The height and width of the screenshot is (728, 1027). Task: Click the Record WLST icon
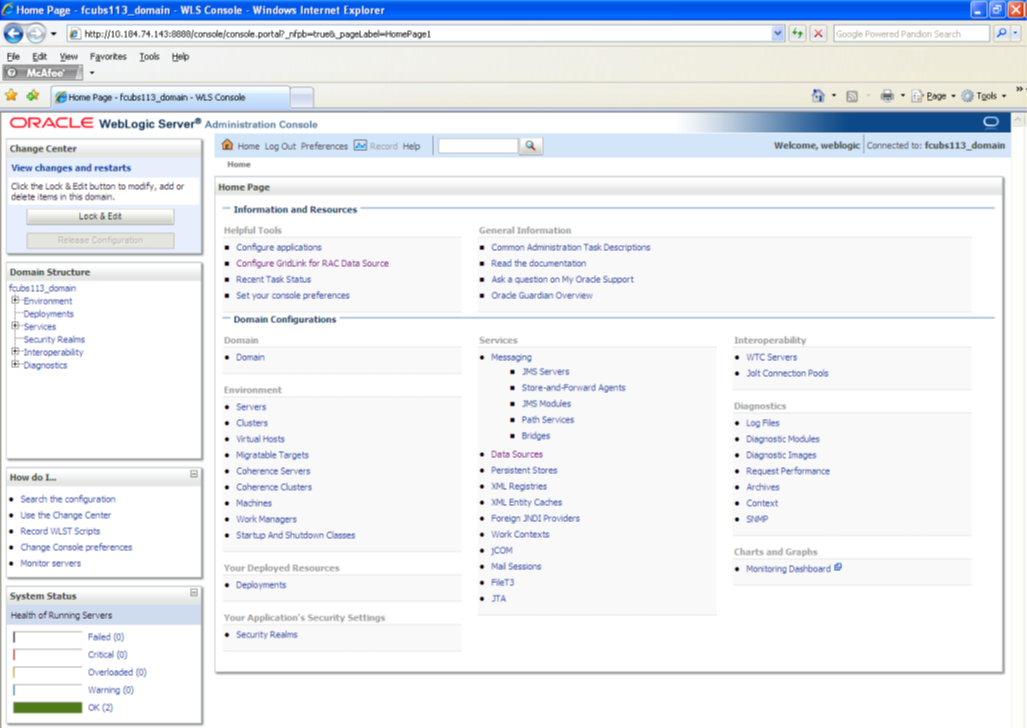click(x=360, y=145)
